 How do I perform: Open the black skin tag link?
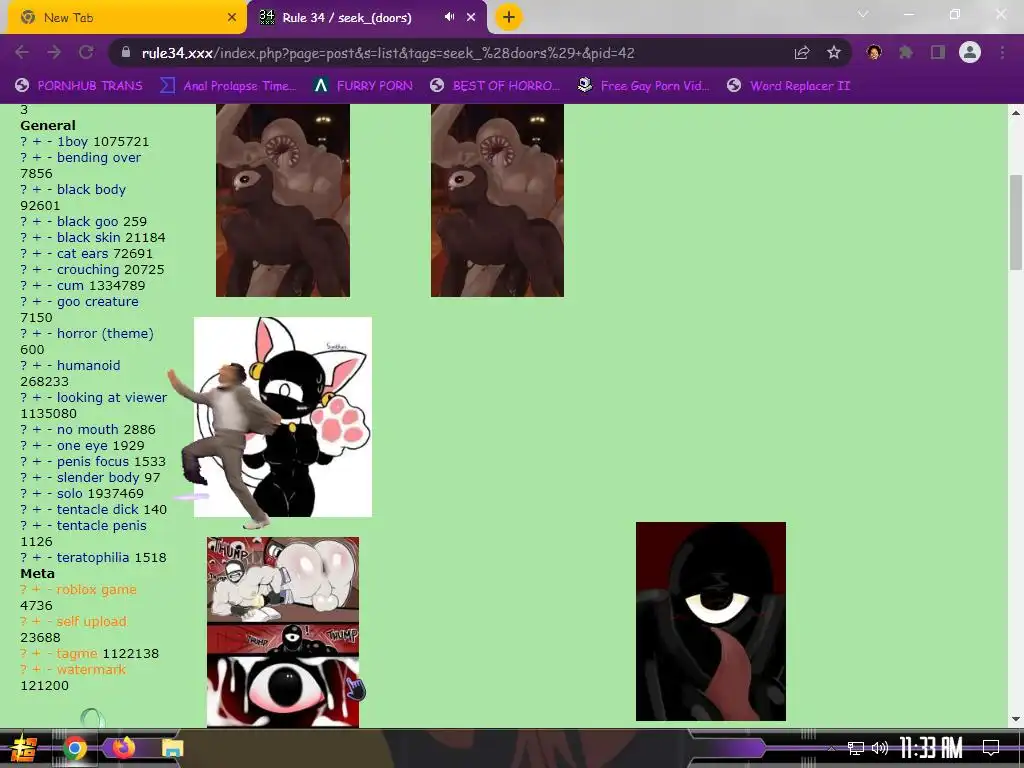(x=88, y=238)
